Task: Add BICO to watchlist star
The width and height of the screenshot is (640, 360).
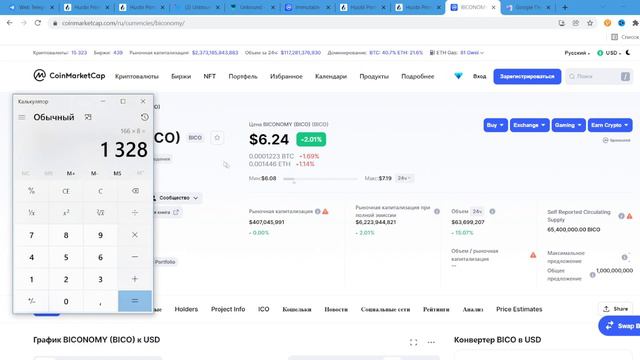Action: click(217, 138)
